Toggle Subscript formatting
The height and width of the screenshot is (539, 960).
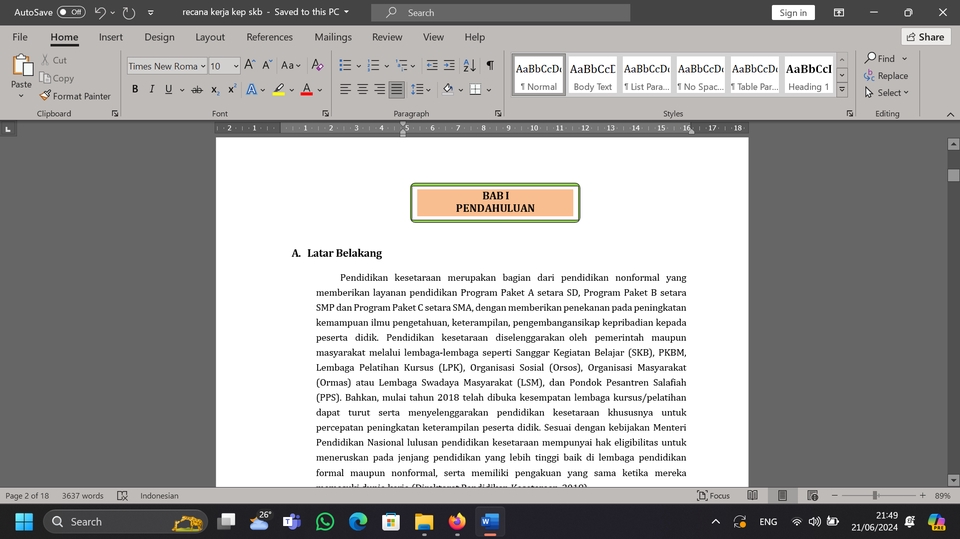coord(215,89)
